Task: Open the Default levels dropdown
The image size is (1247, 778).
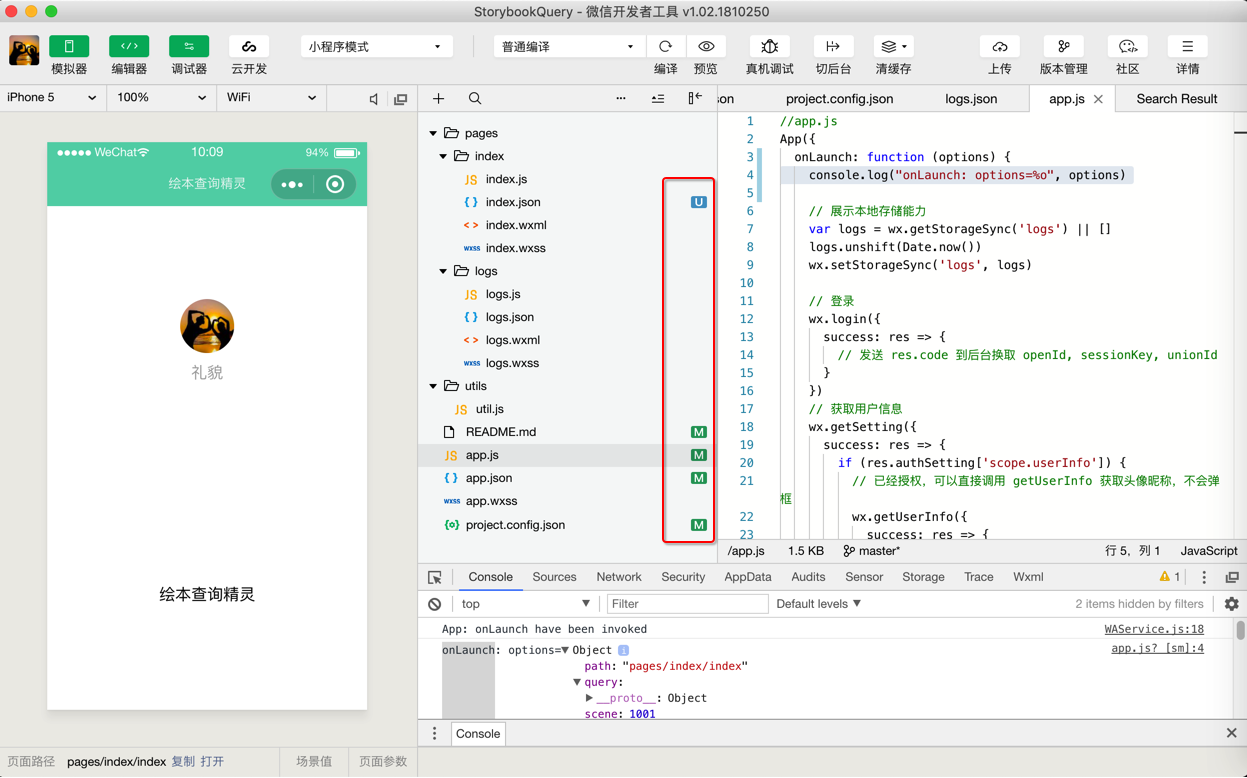Action: (819, 604)
